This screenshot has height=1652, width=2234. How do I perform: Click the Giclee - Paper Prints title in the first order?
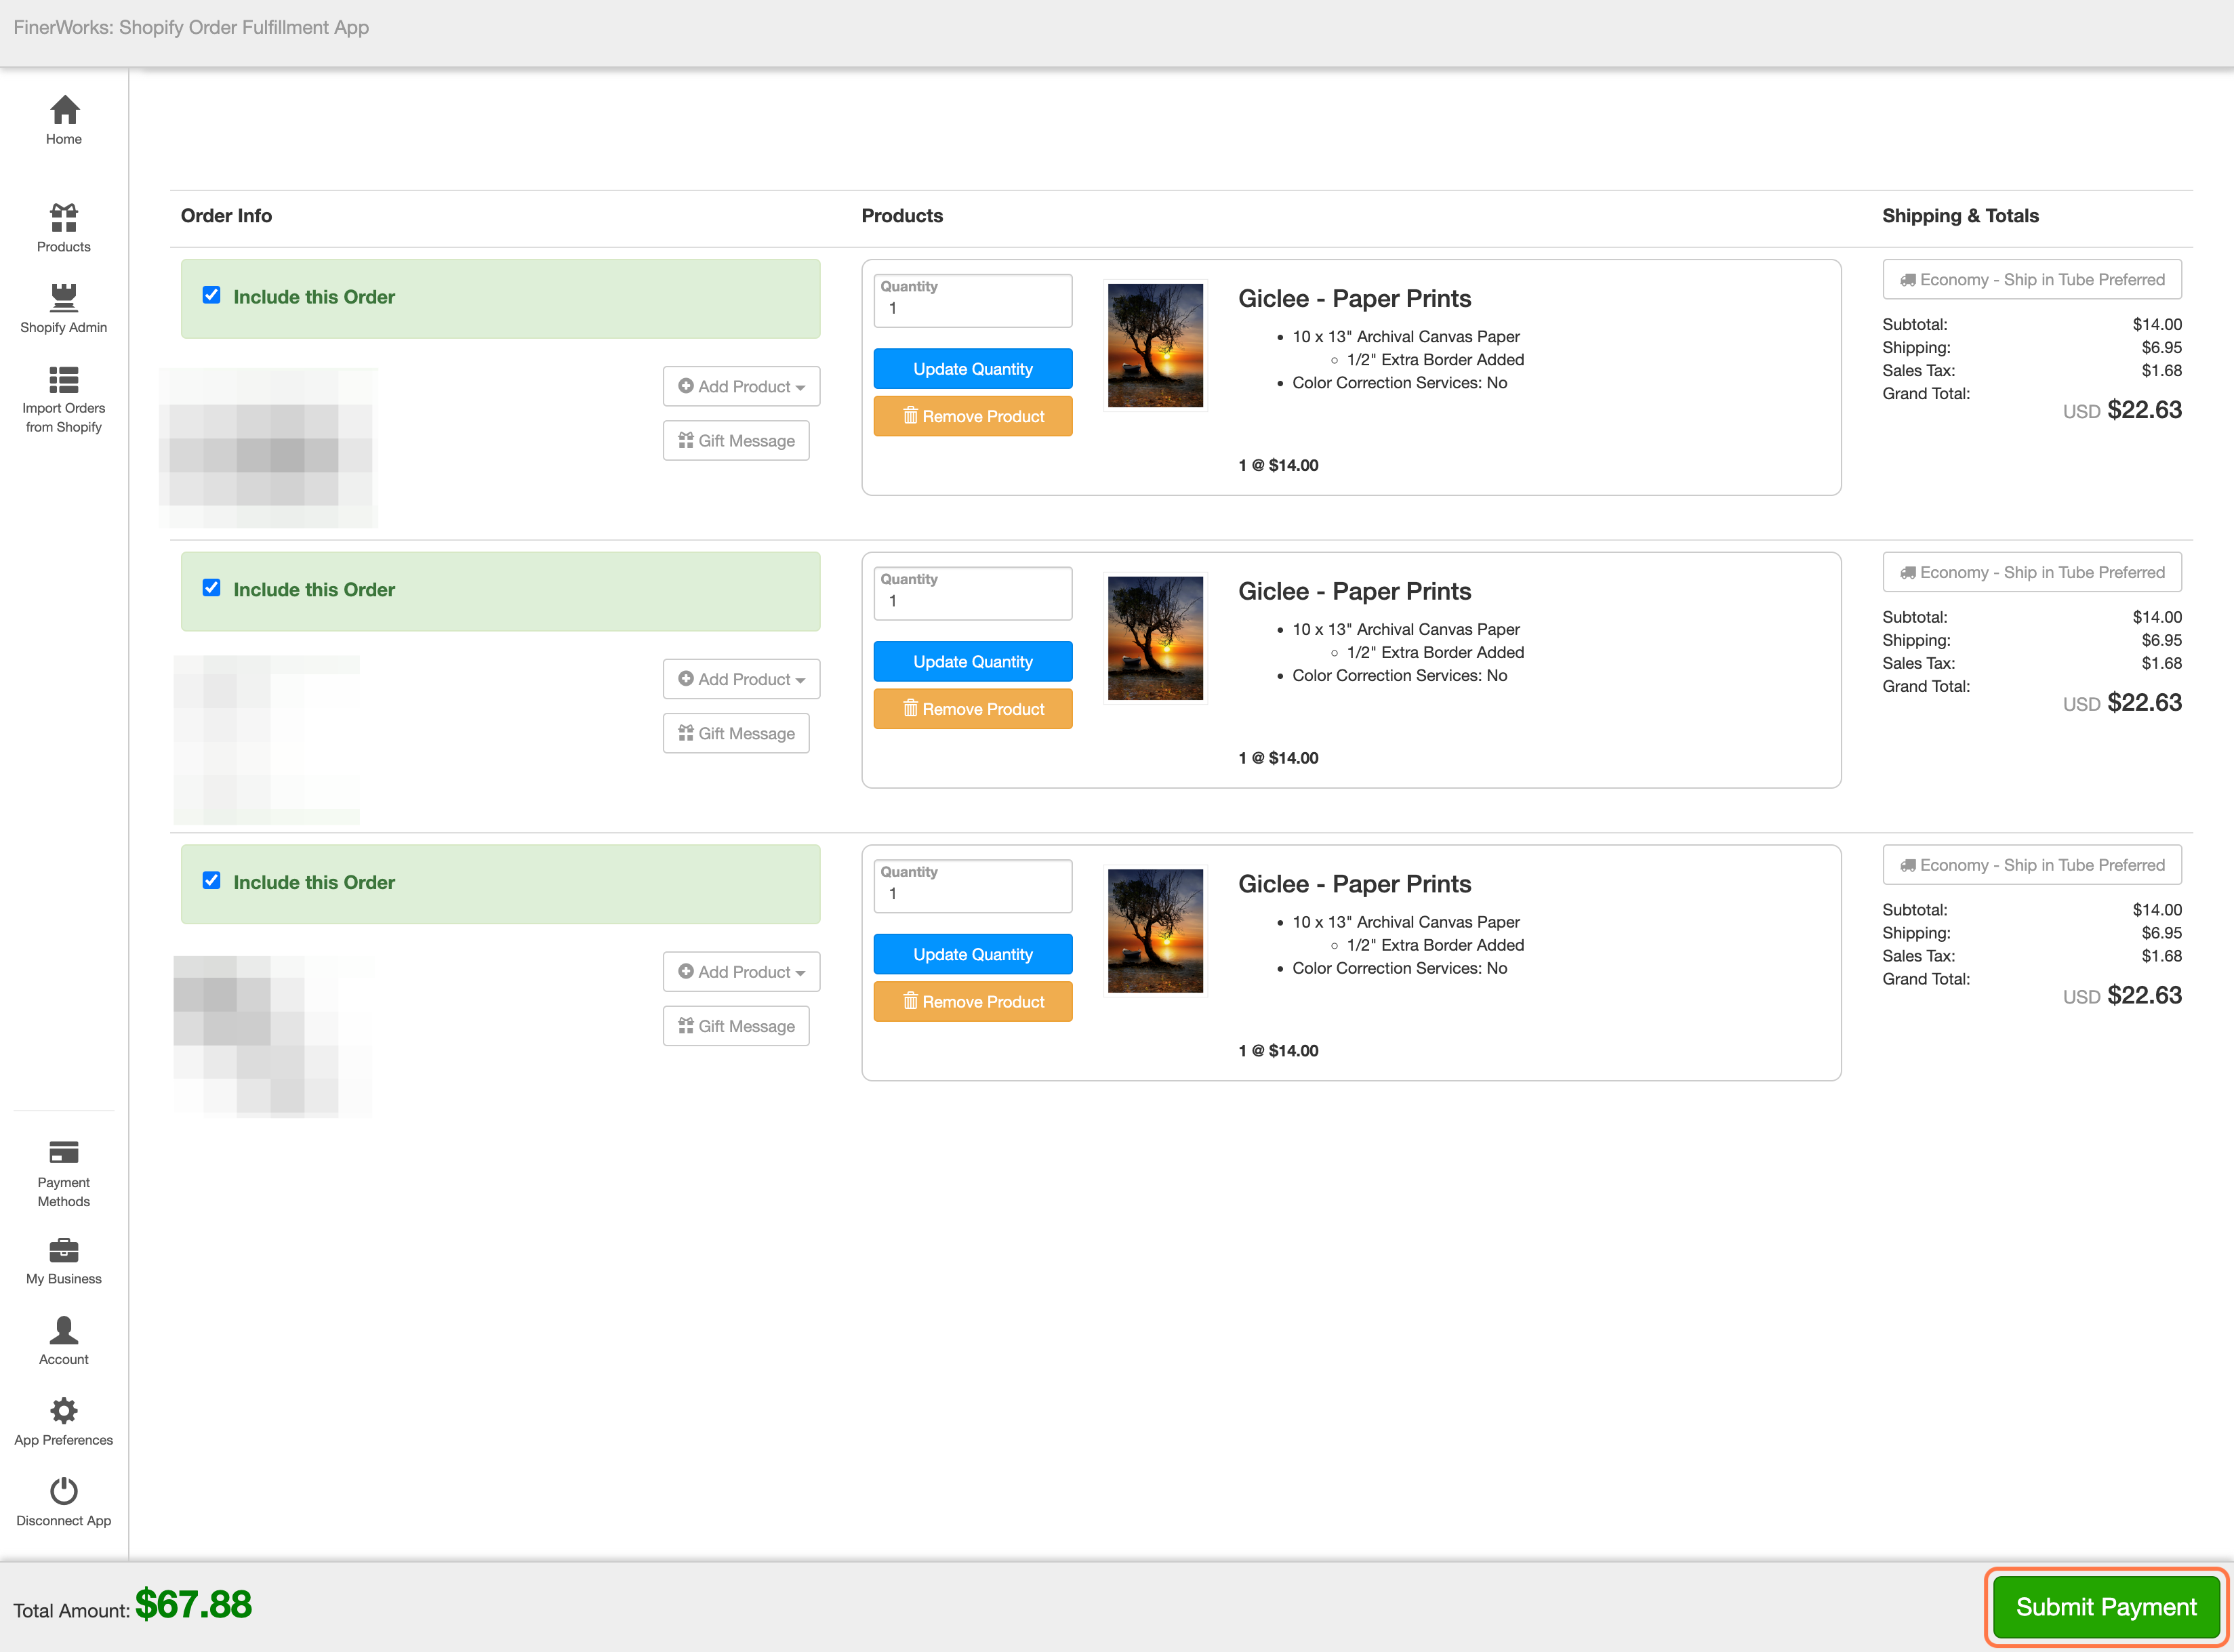(x=1355, y=299)
